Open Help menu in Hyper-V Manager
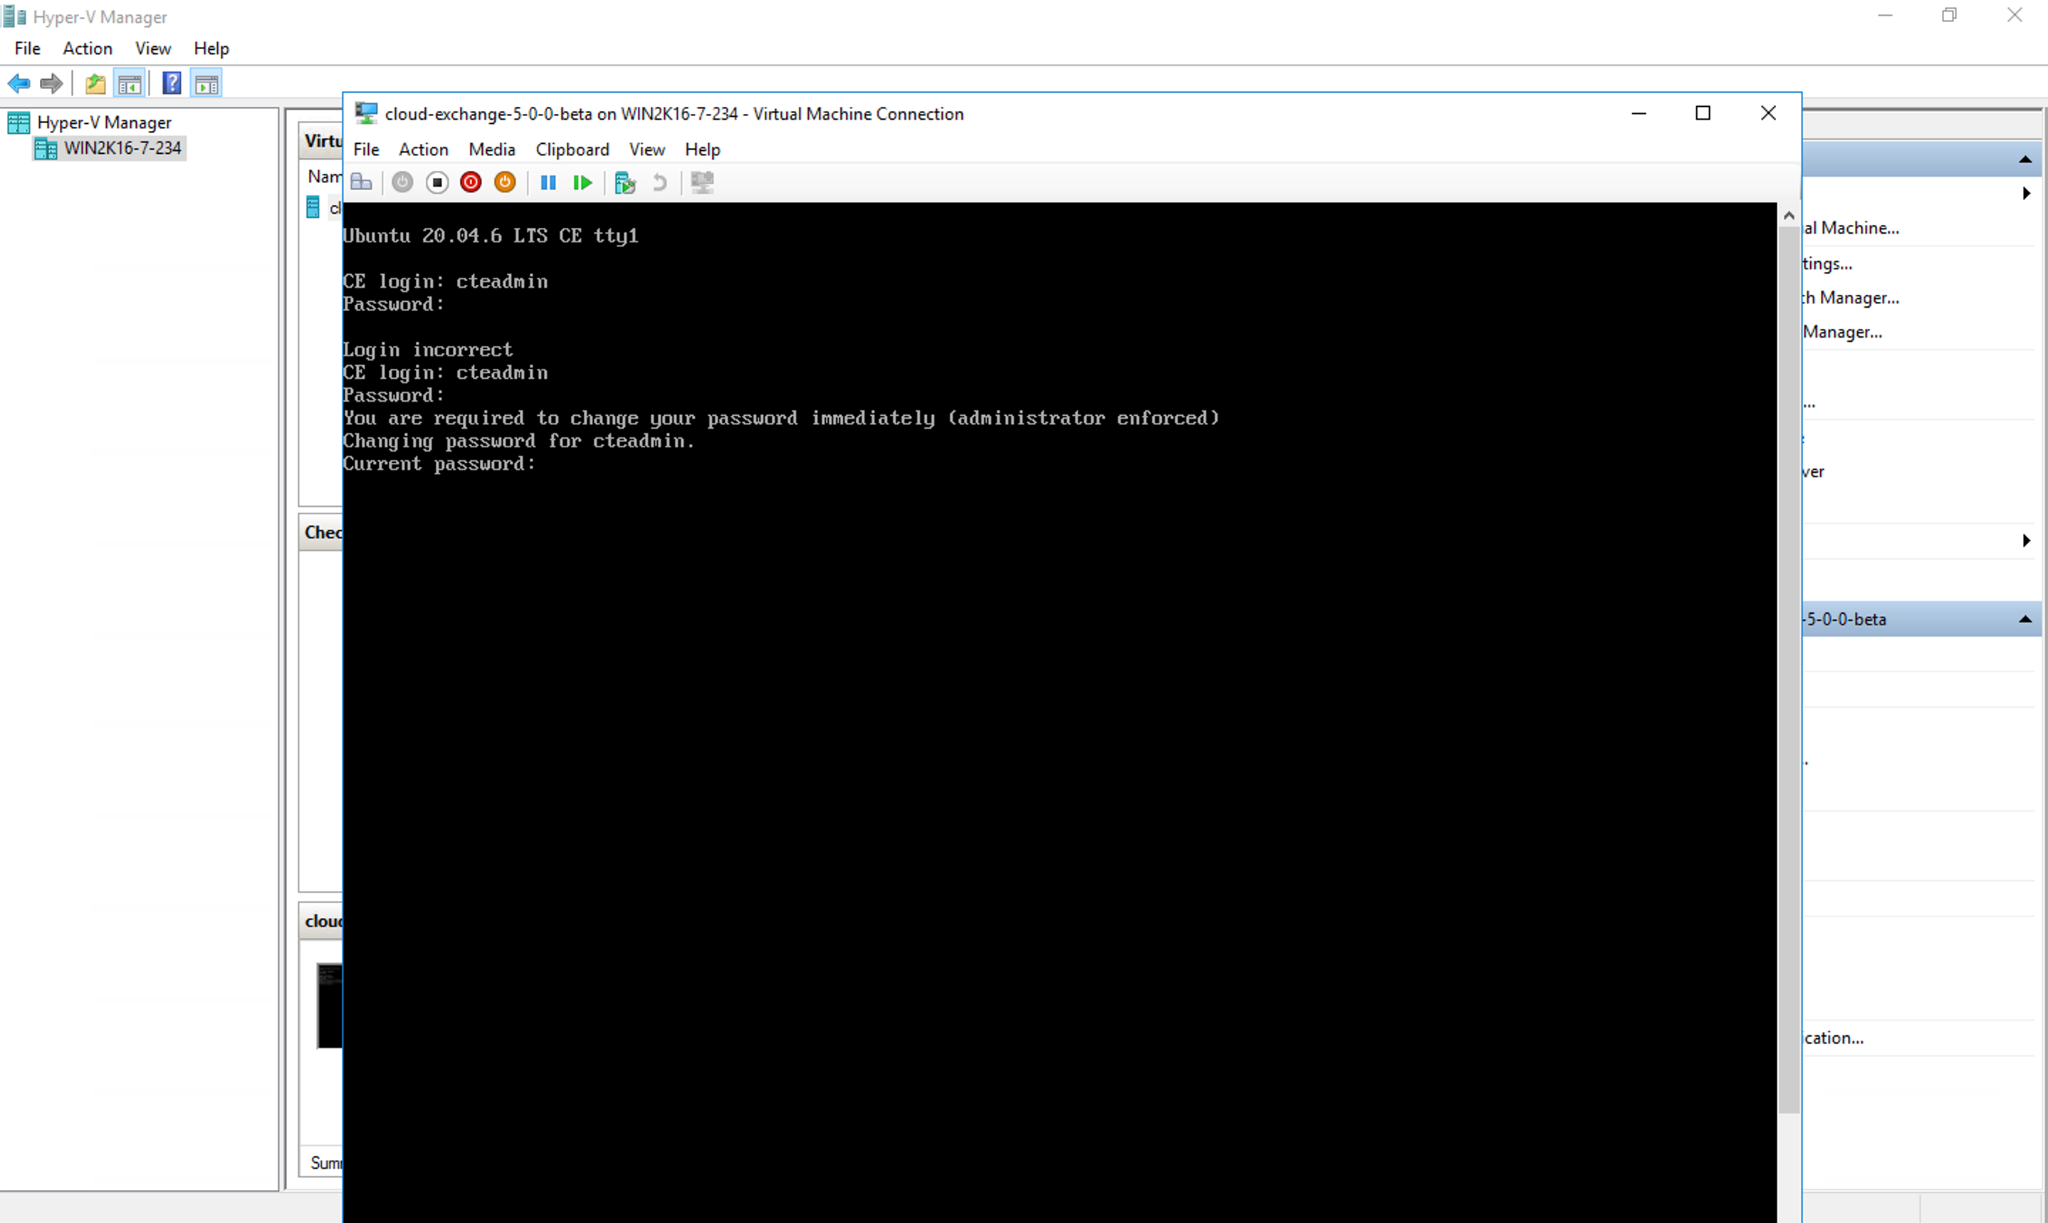Viewport: 2048px width, 1223px height. 211,48
